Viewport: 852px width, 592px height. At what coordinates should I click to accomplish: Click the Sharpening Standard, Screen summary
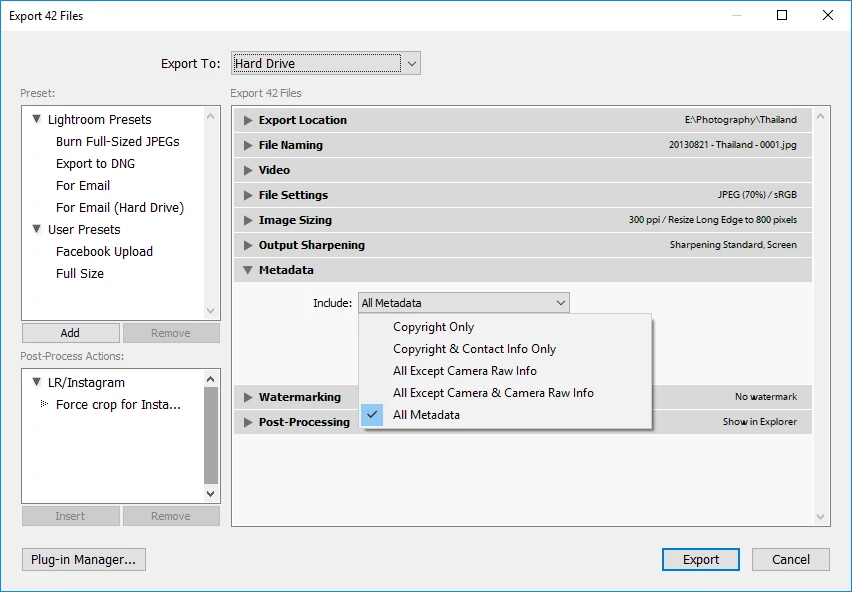(733, 244)
